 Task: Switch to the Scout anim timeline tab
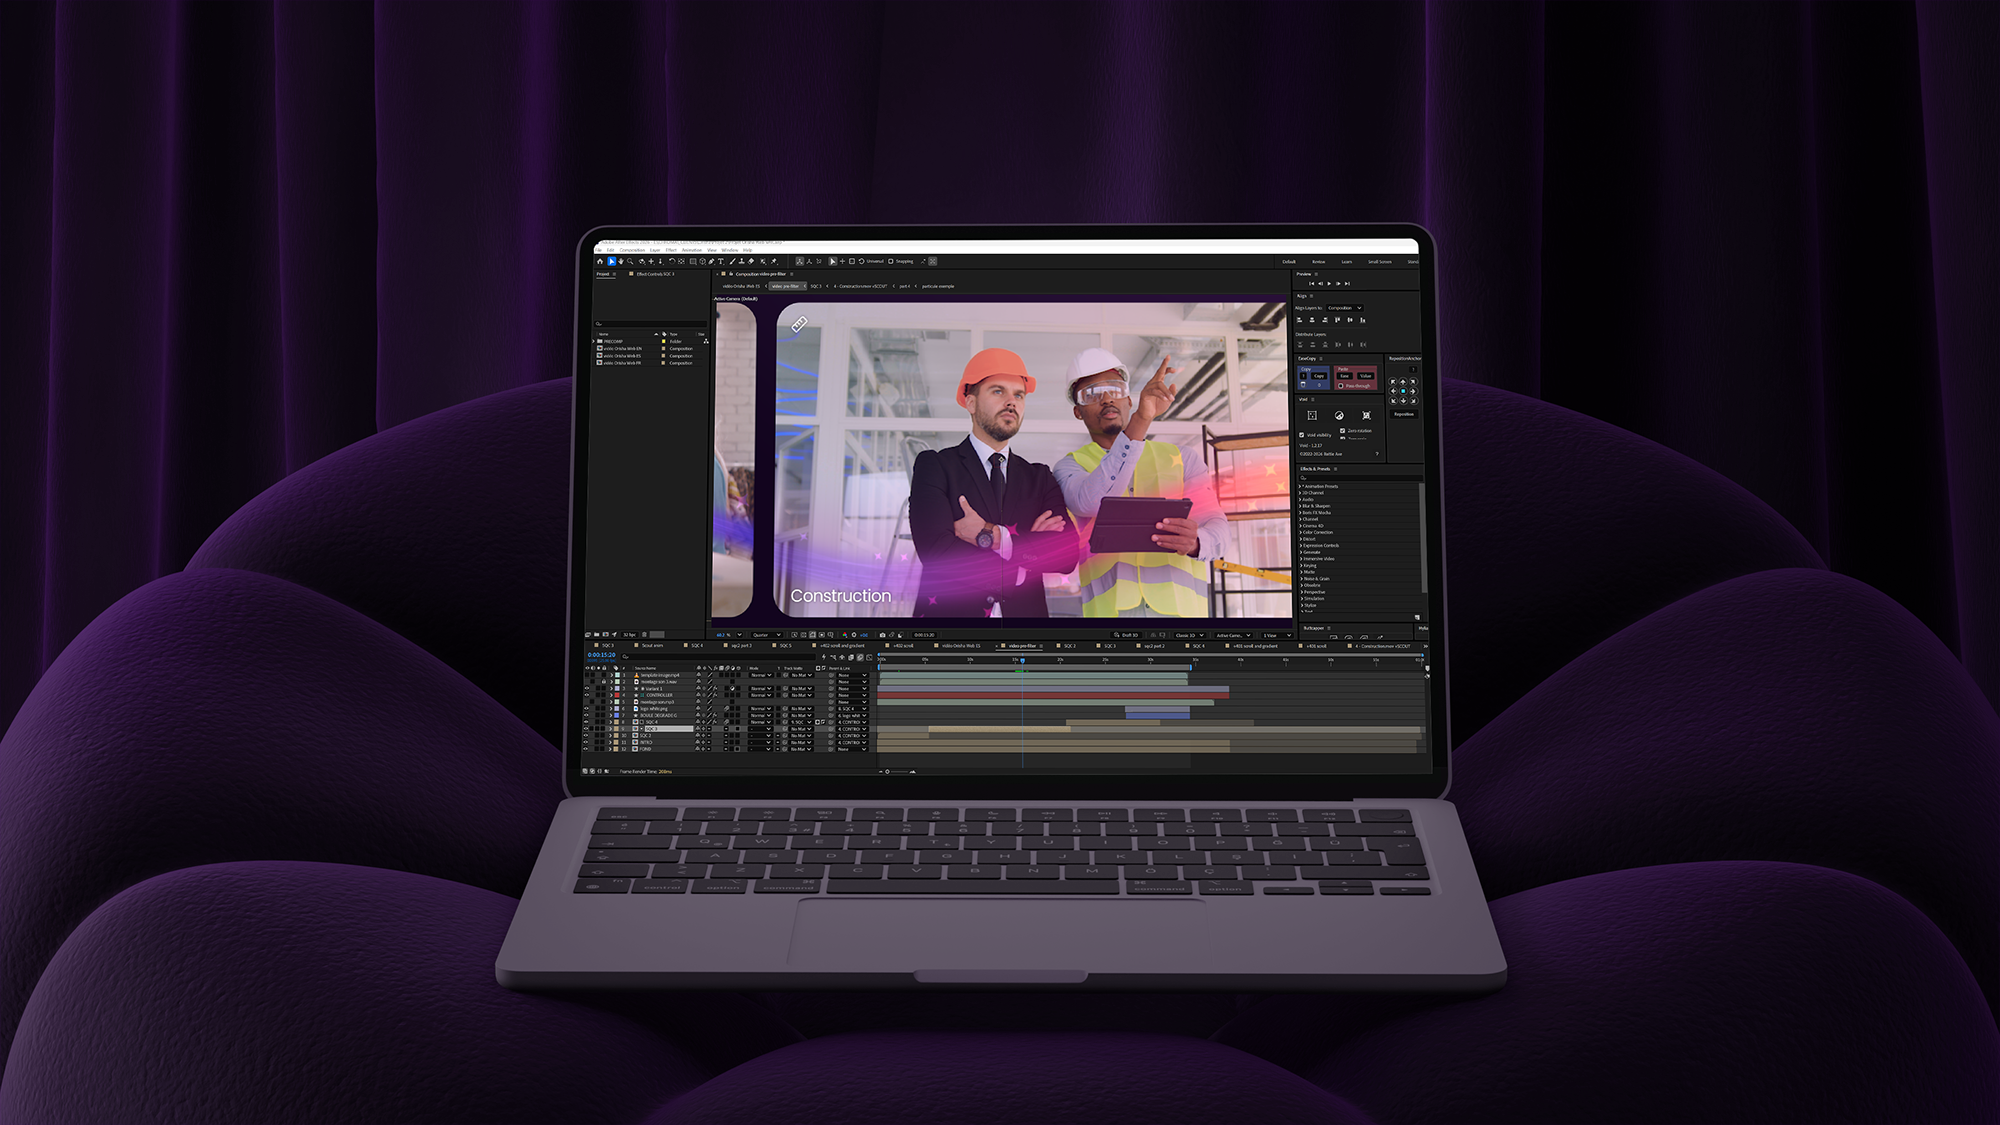point(652,646)
